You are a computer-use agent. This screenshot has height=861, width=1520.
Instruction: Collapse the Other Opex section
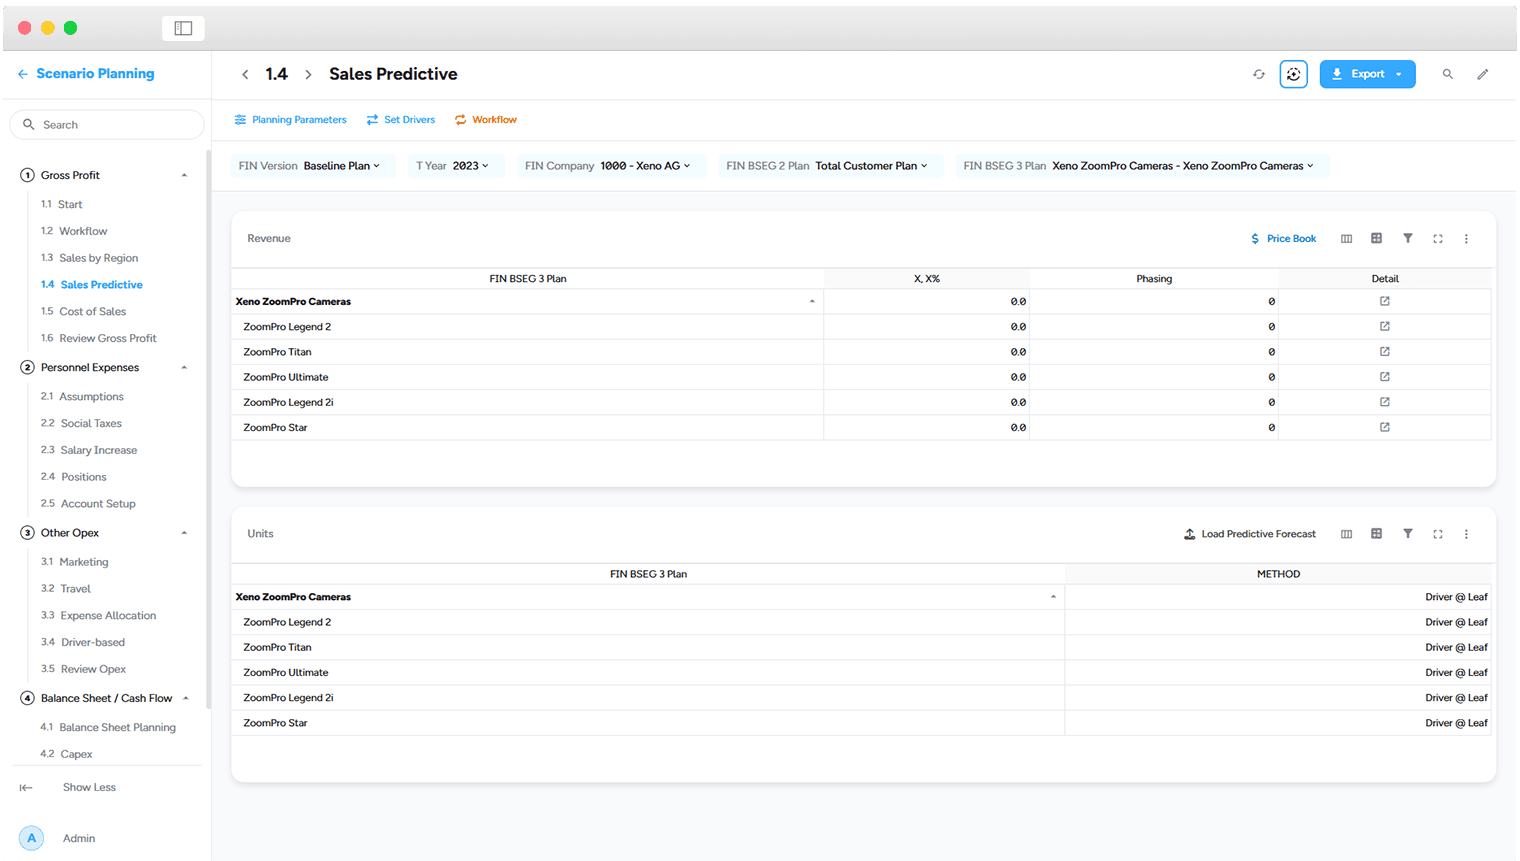click(x=184, y=533)
